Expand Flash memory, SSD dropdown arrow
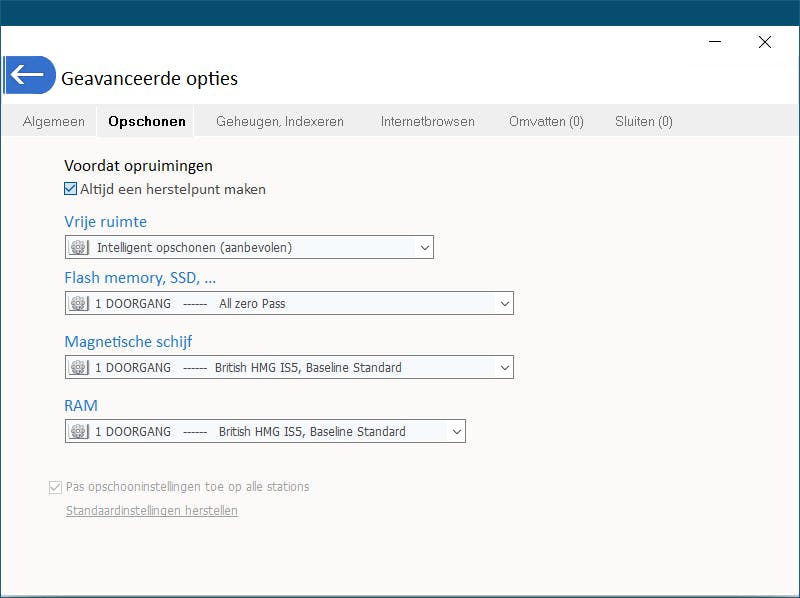 [504, 303]
